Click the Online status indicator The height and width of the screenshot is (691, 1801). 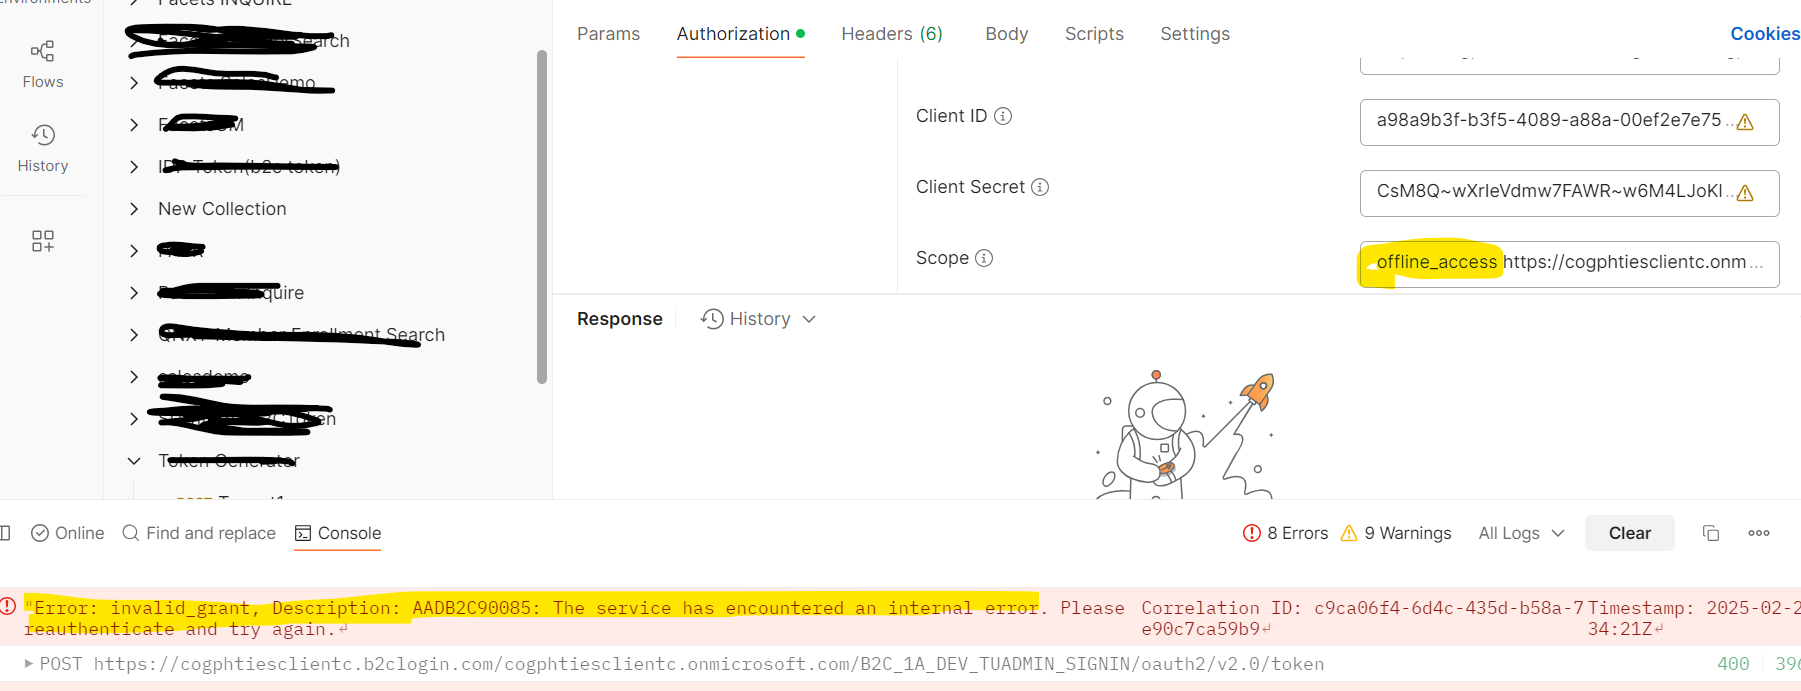68,533
